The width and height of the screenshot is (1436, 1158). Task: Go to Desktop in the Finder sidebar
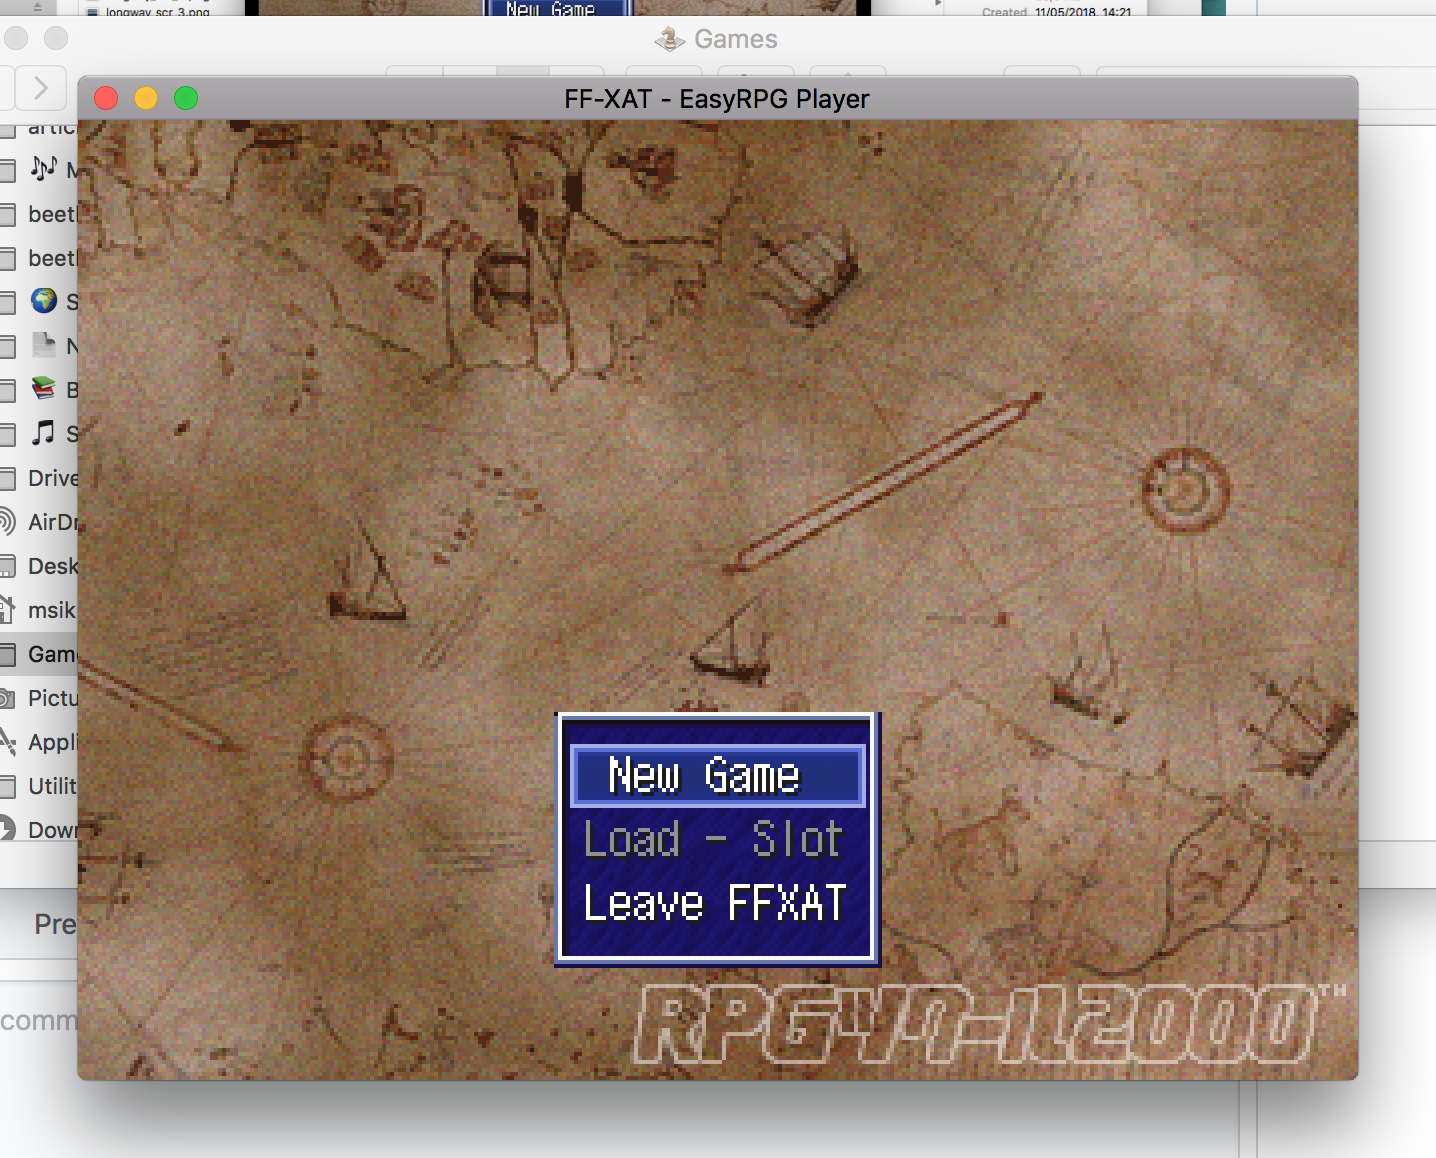point(40,566)
